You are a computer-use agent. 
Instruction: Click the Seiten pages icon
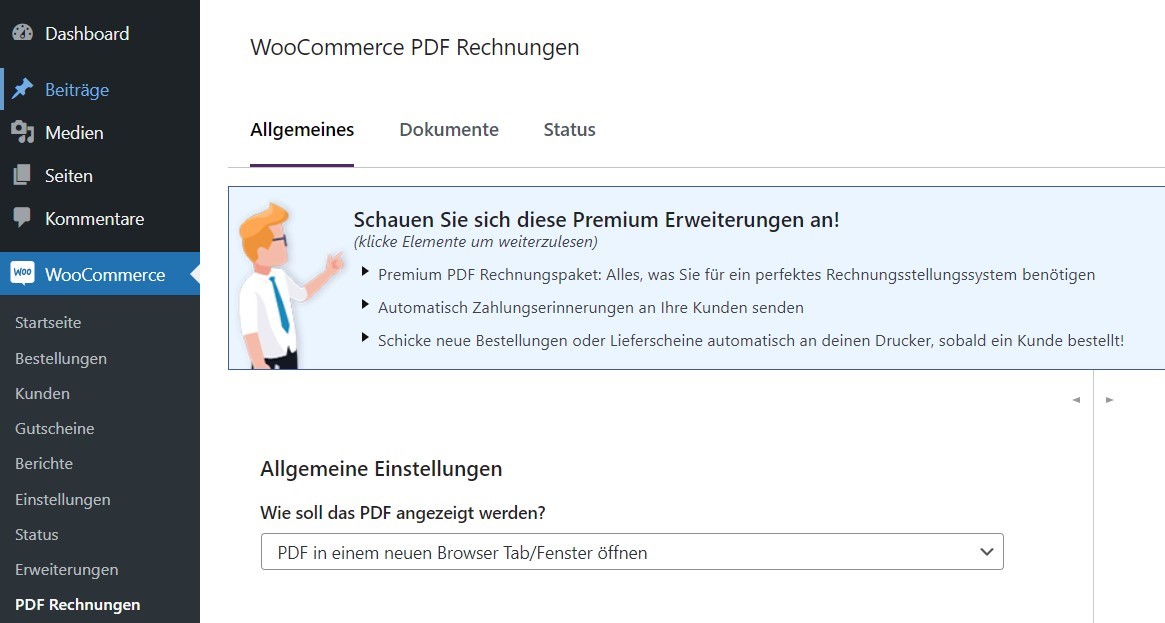click(22, 175)
